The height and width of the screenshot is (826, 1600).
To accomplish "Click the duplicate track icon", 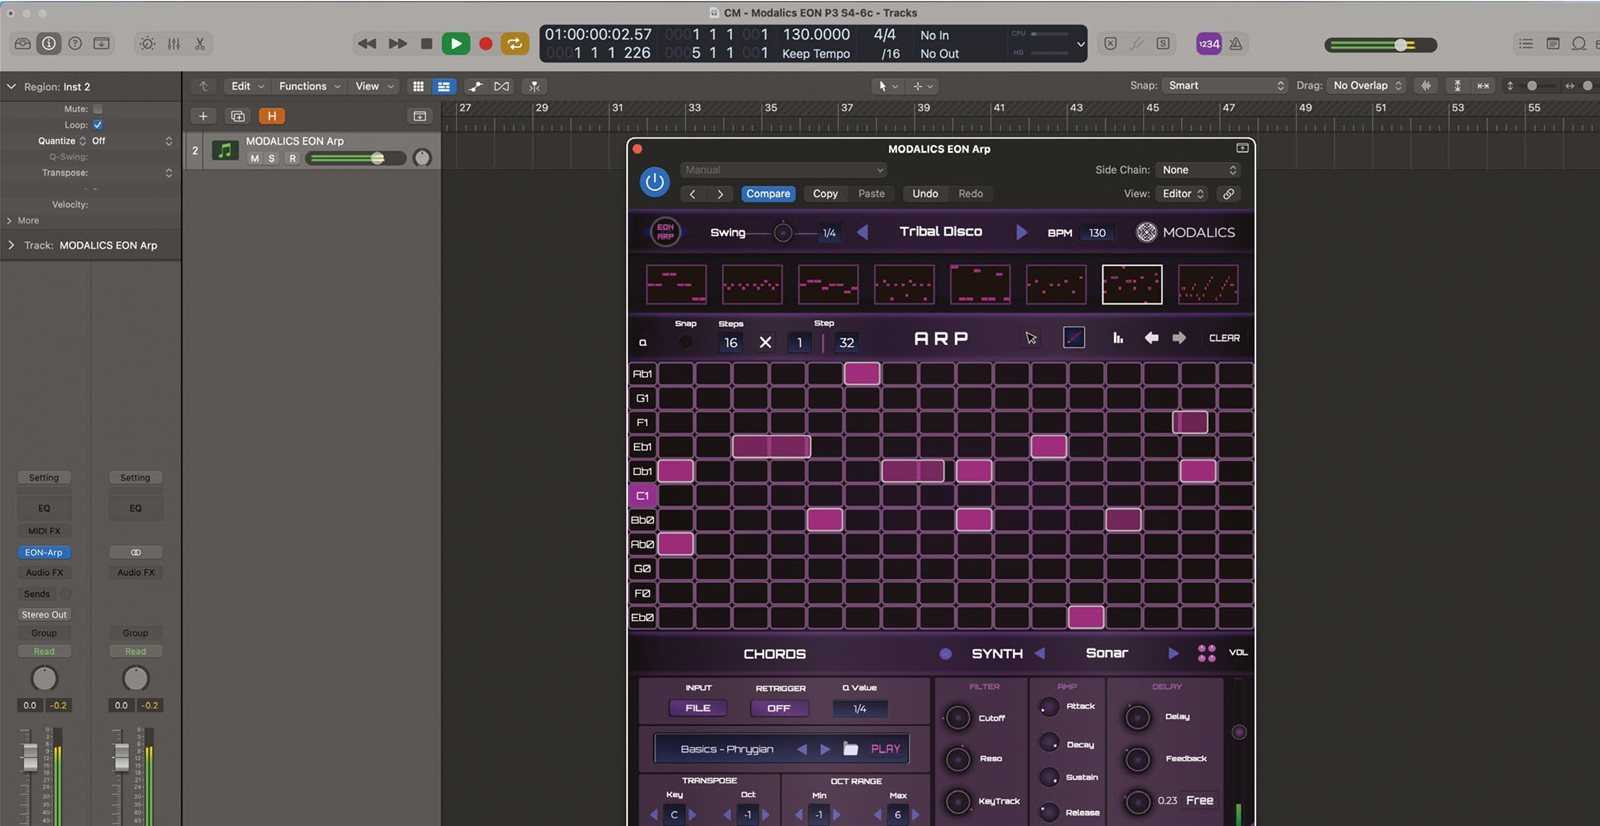I will (x=238, y=116).
